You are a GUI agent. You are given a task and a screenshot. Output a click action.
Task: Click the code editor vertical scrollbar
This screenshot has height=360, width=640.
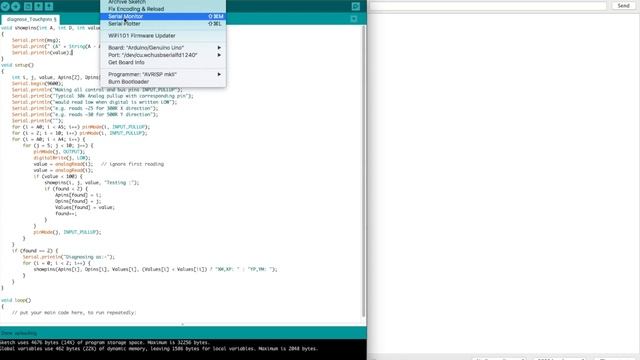coord(363,171)
